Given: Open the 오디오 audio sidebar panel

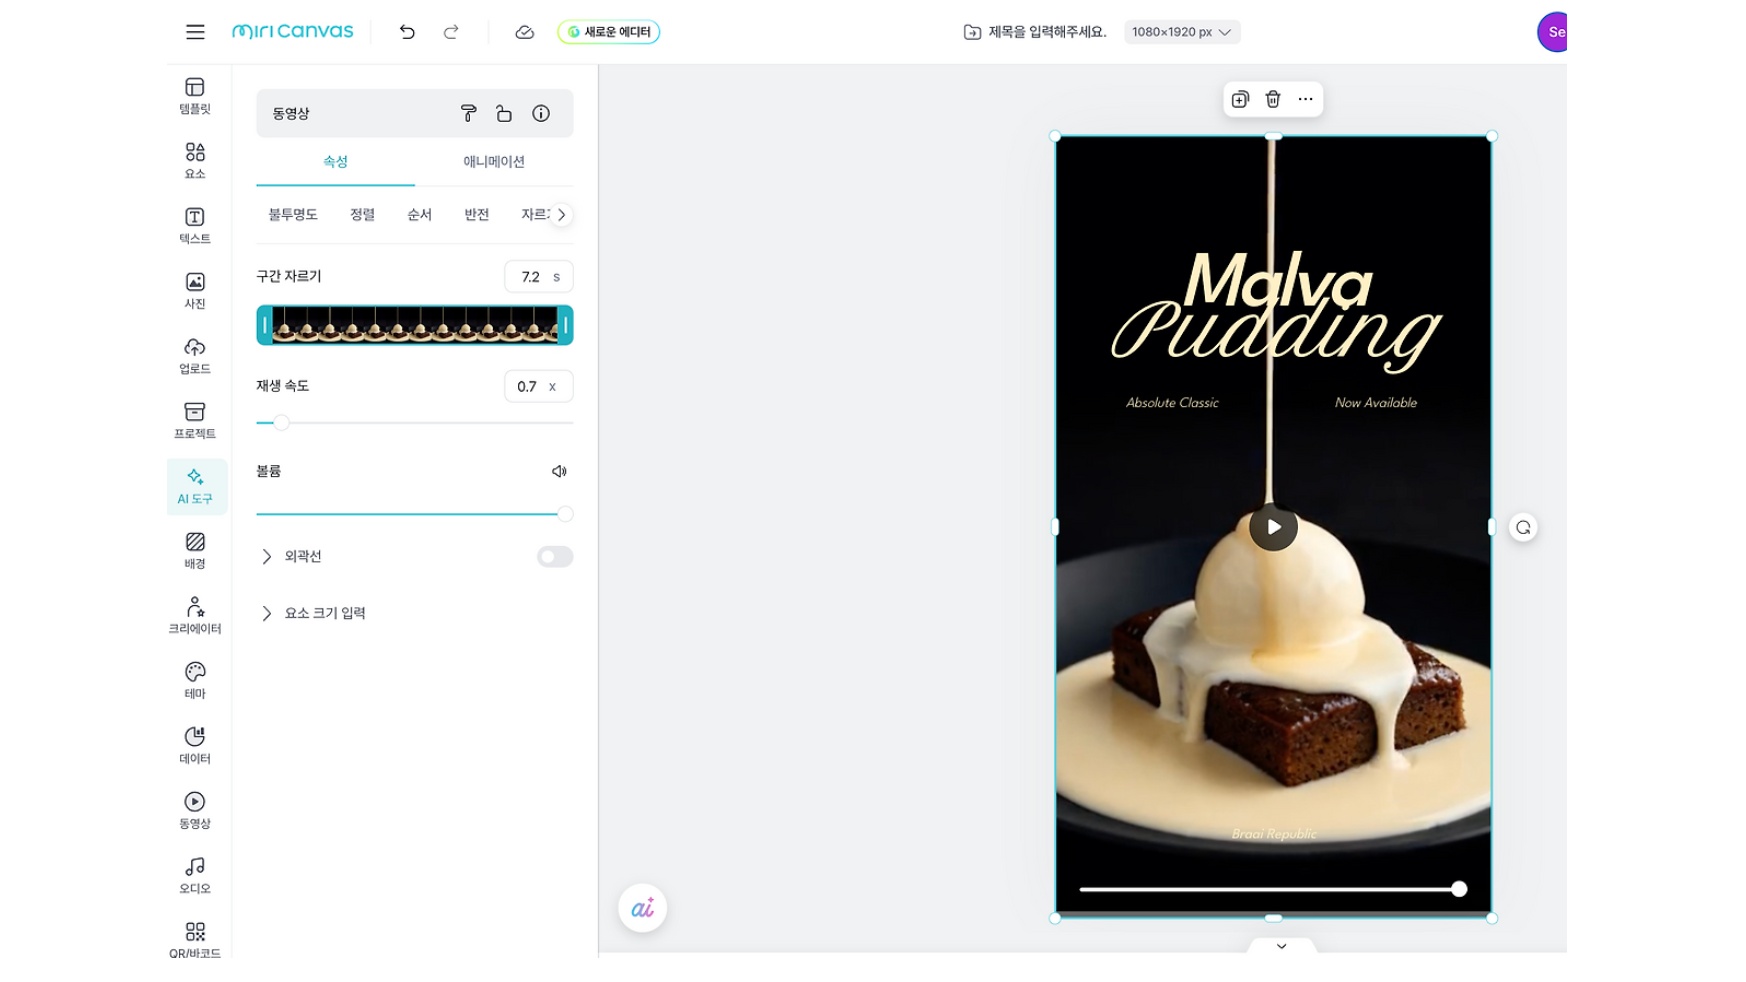Looking at the screenshot, I should click(195, 876).
